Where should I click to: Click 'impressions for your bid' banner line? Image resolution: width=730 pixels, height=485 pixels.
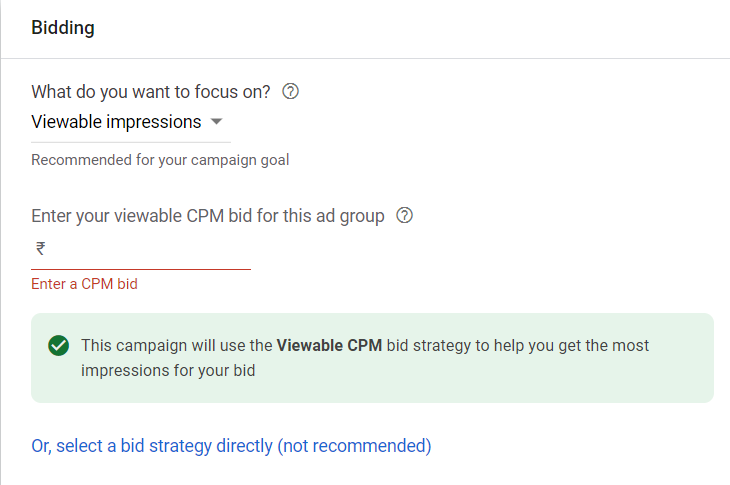coord(168,370)
